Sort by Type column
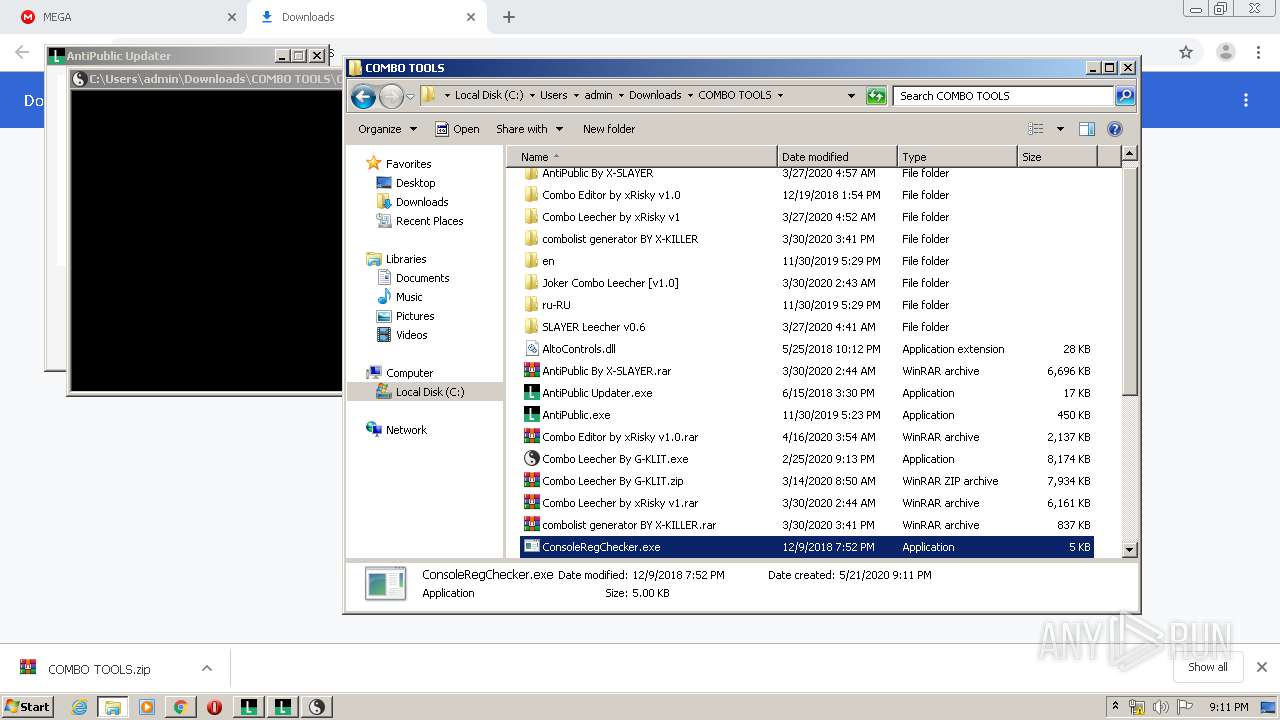1280x720 pixels. (957, 157)
